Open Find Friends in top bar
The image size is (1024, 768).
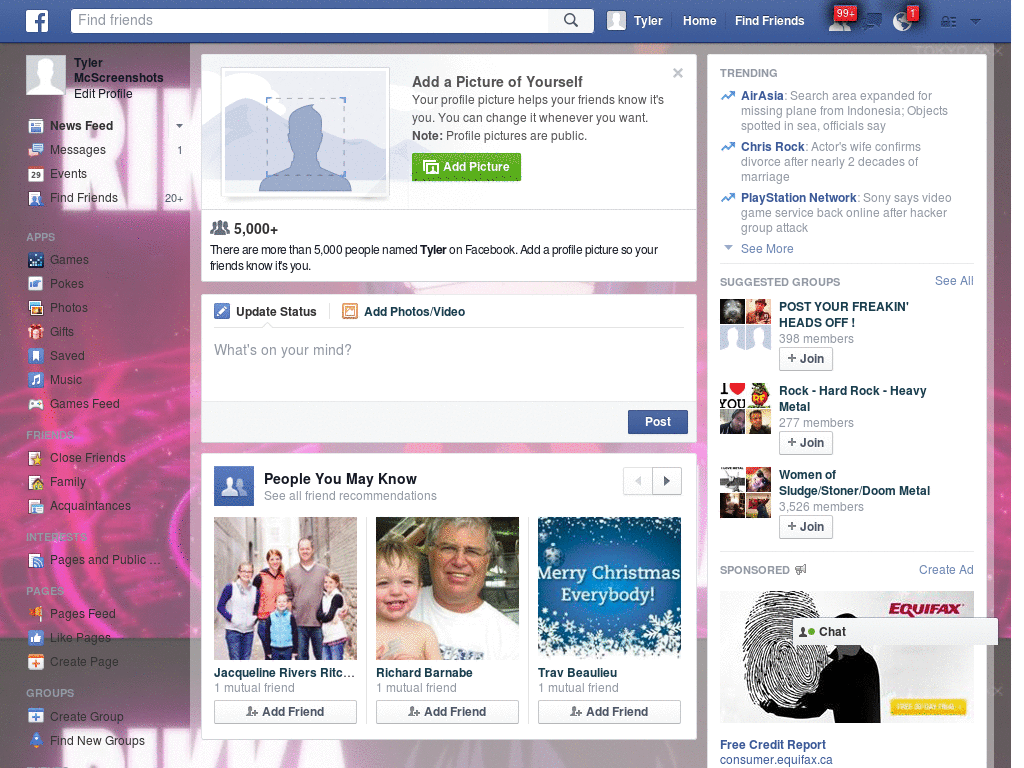tap(769, 21)
